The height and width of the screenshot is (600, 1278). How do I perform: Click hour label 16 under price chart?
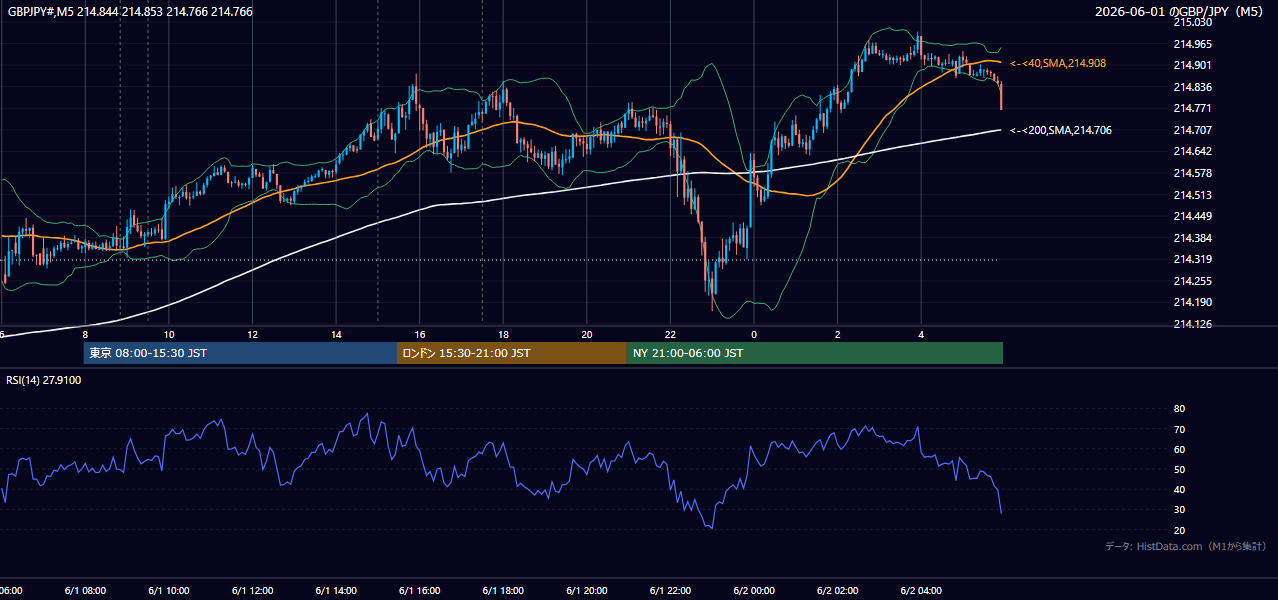420,335
